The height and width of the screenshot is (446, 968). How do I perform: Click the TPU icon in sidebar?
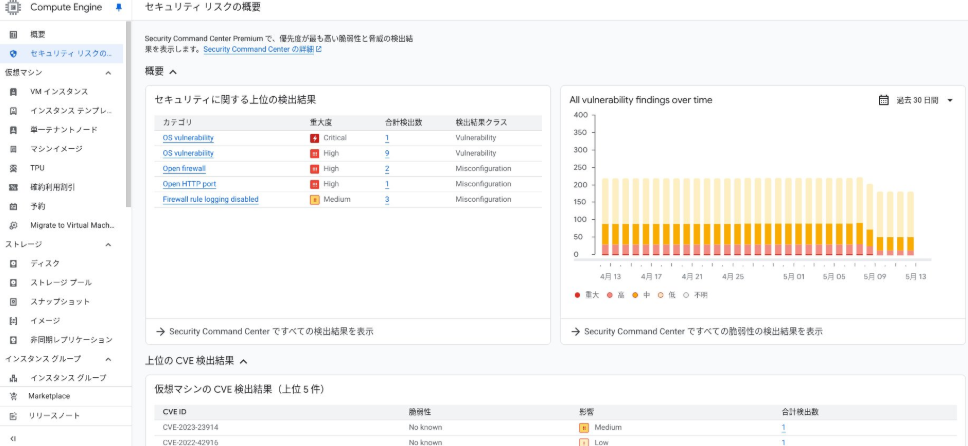coord(14,168)
